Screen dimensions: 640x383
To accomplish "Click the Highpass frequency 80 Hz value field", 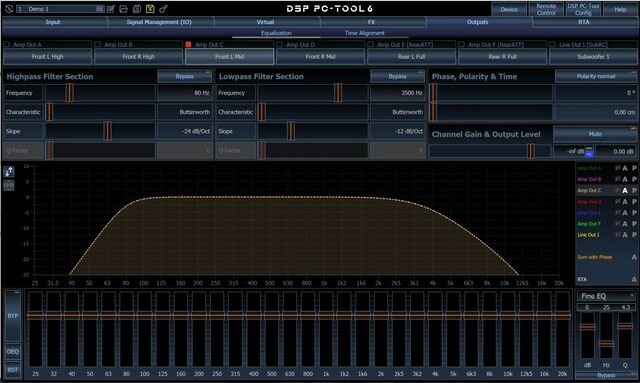I will (184, 93).
